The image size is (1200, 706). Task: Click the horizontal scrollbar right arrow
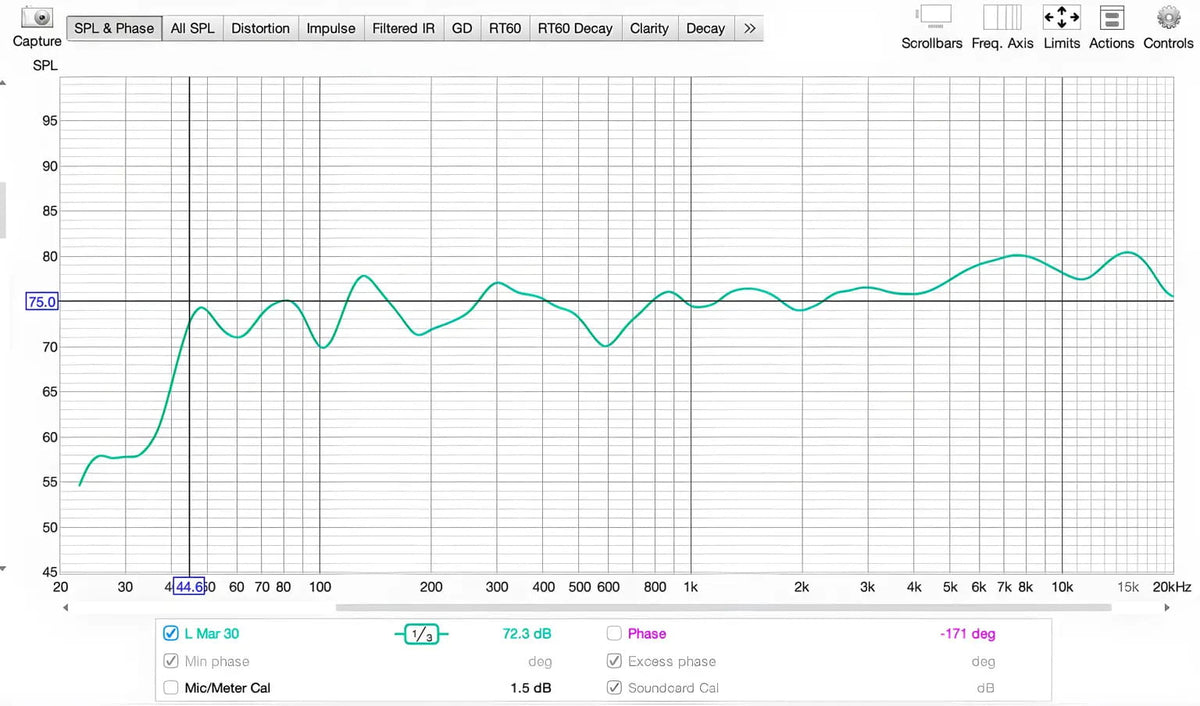(x=1167, y=607)
